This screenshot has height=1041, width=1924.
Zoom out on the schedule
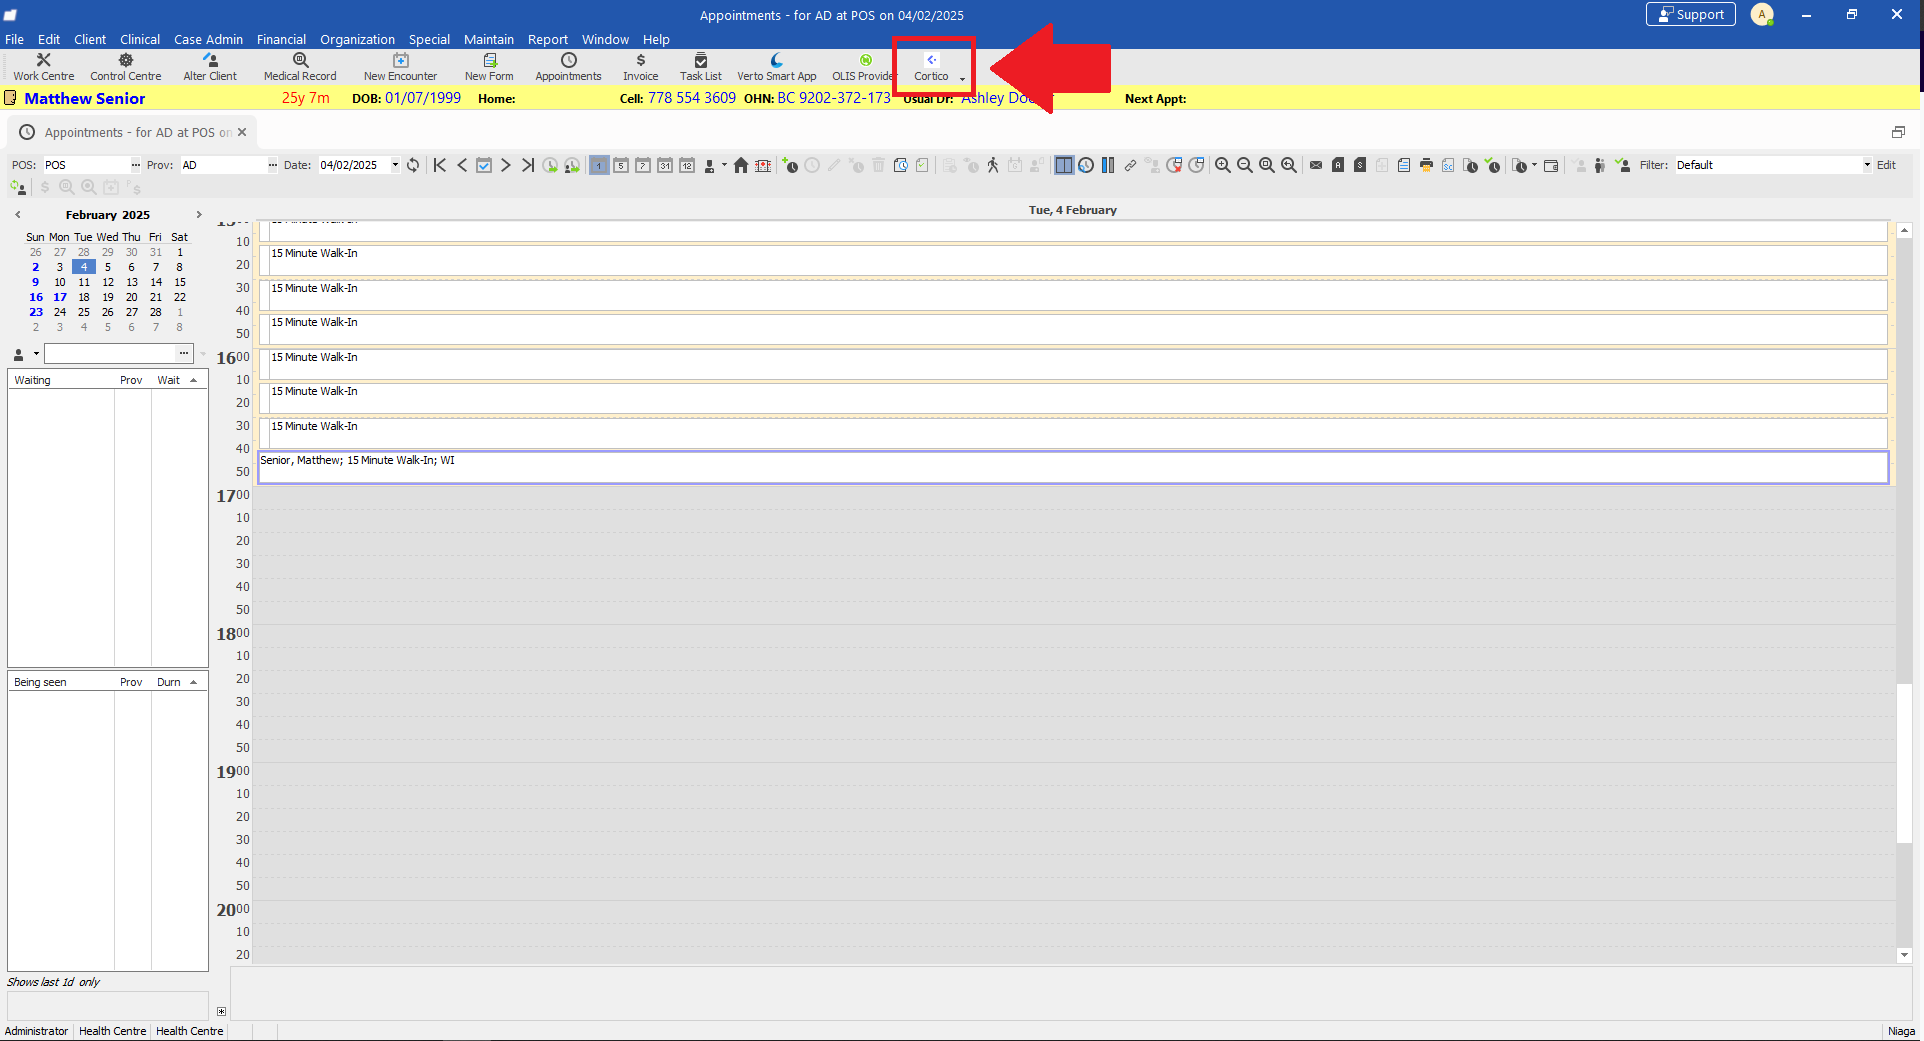coord(1245,165)
